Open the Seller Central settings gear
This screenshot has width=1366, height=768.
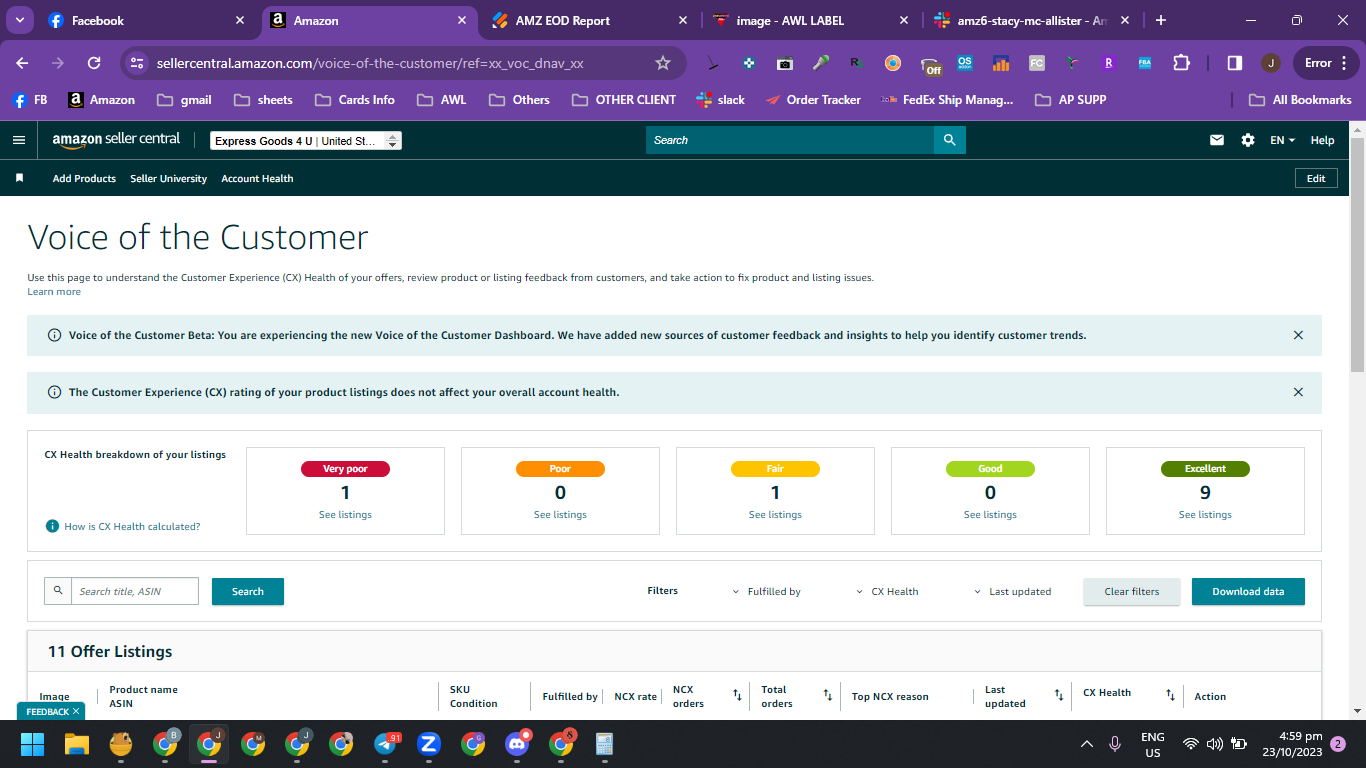point(1248,140)
